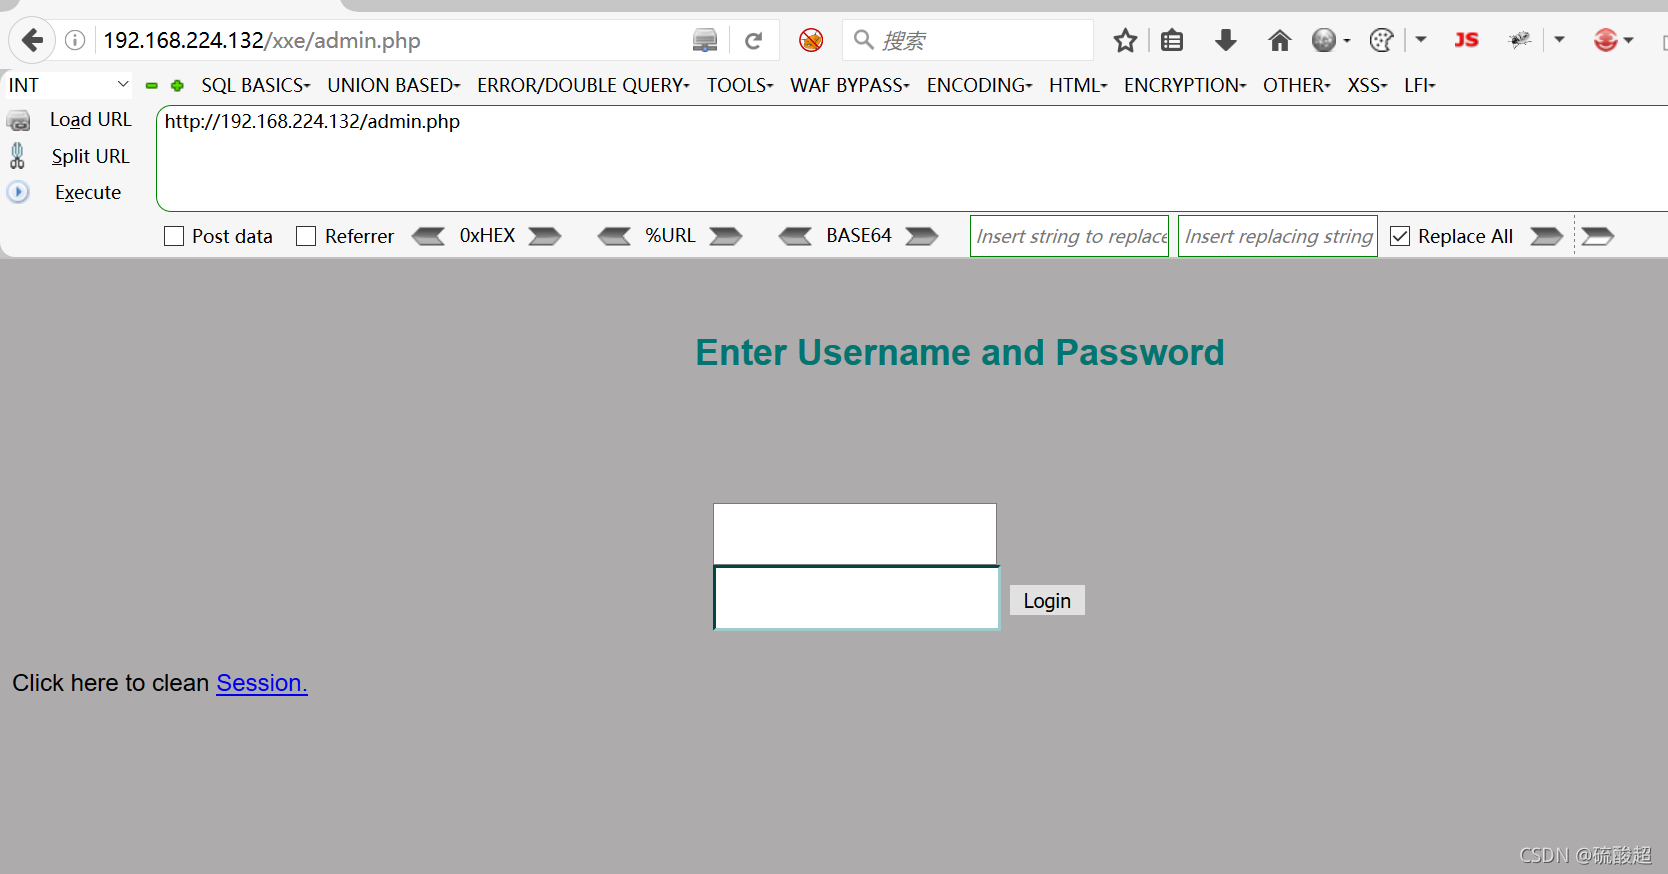Click the last arrow icon on HackBar row
1668x874 pixels.
pos(1598,236)
